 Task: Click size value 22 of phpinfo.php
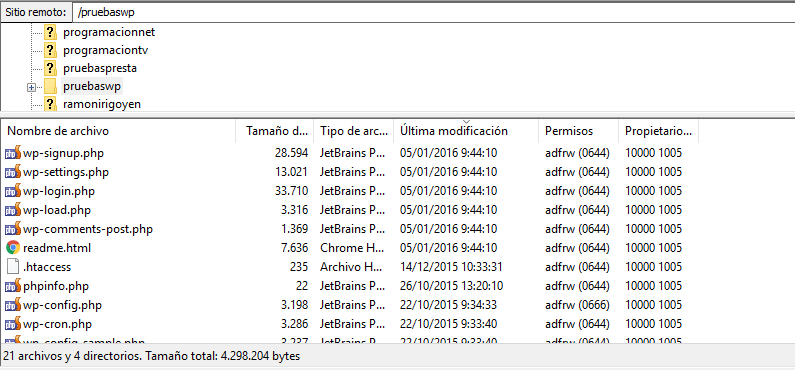(302, 286)
